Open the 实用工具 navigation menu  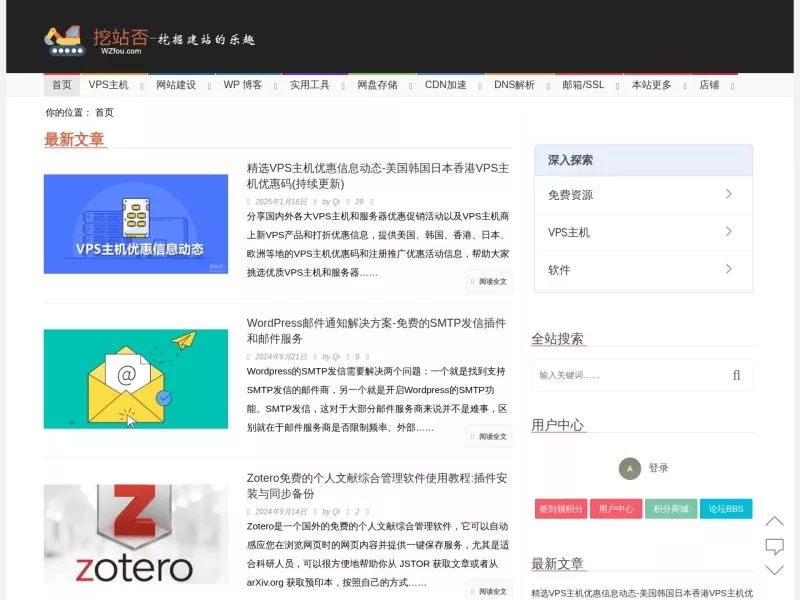(310, 85)
